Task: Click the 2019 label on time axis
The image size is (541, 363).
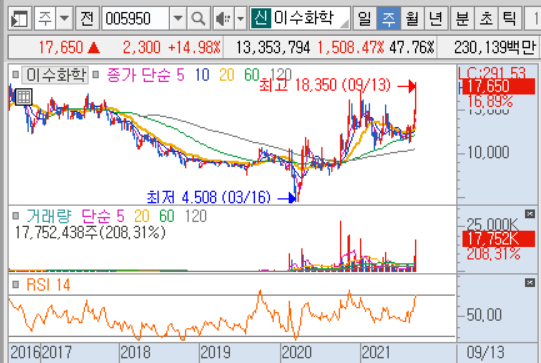Action: click(216, 353)
